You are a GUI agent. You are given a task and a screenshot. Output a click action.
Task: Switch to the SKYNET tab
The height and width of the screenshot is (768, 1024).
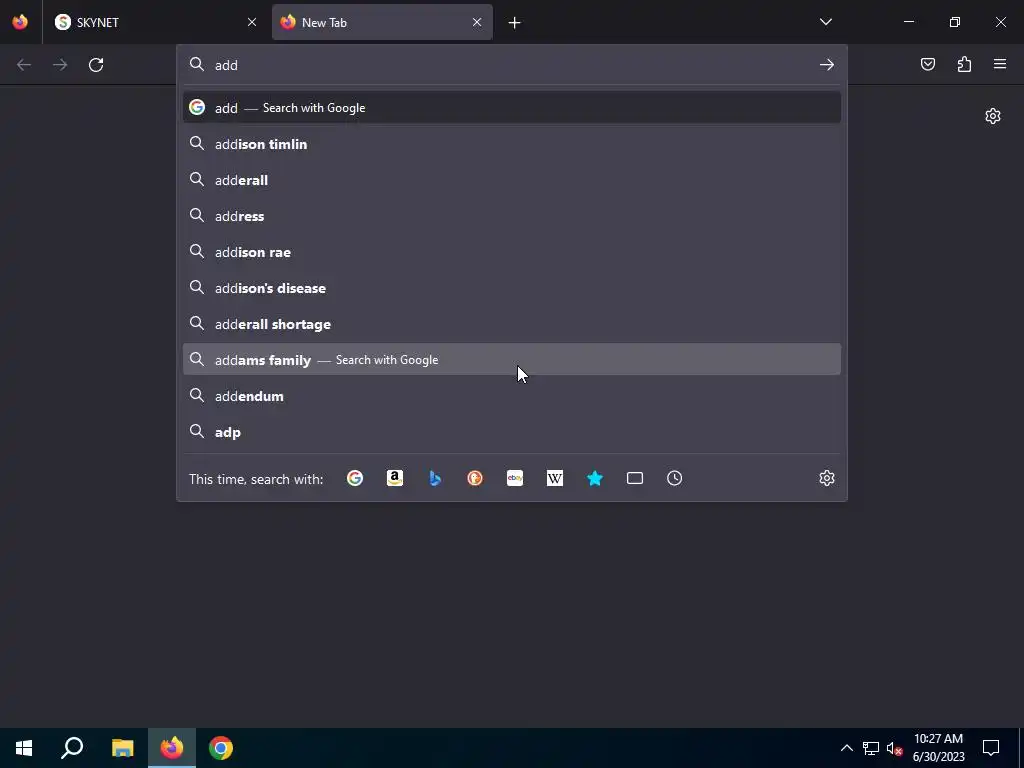coord(155,22)
